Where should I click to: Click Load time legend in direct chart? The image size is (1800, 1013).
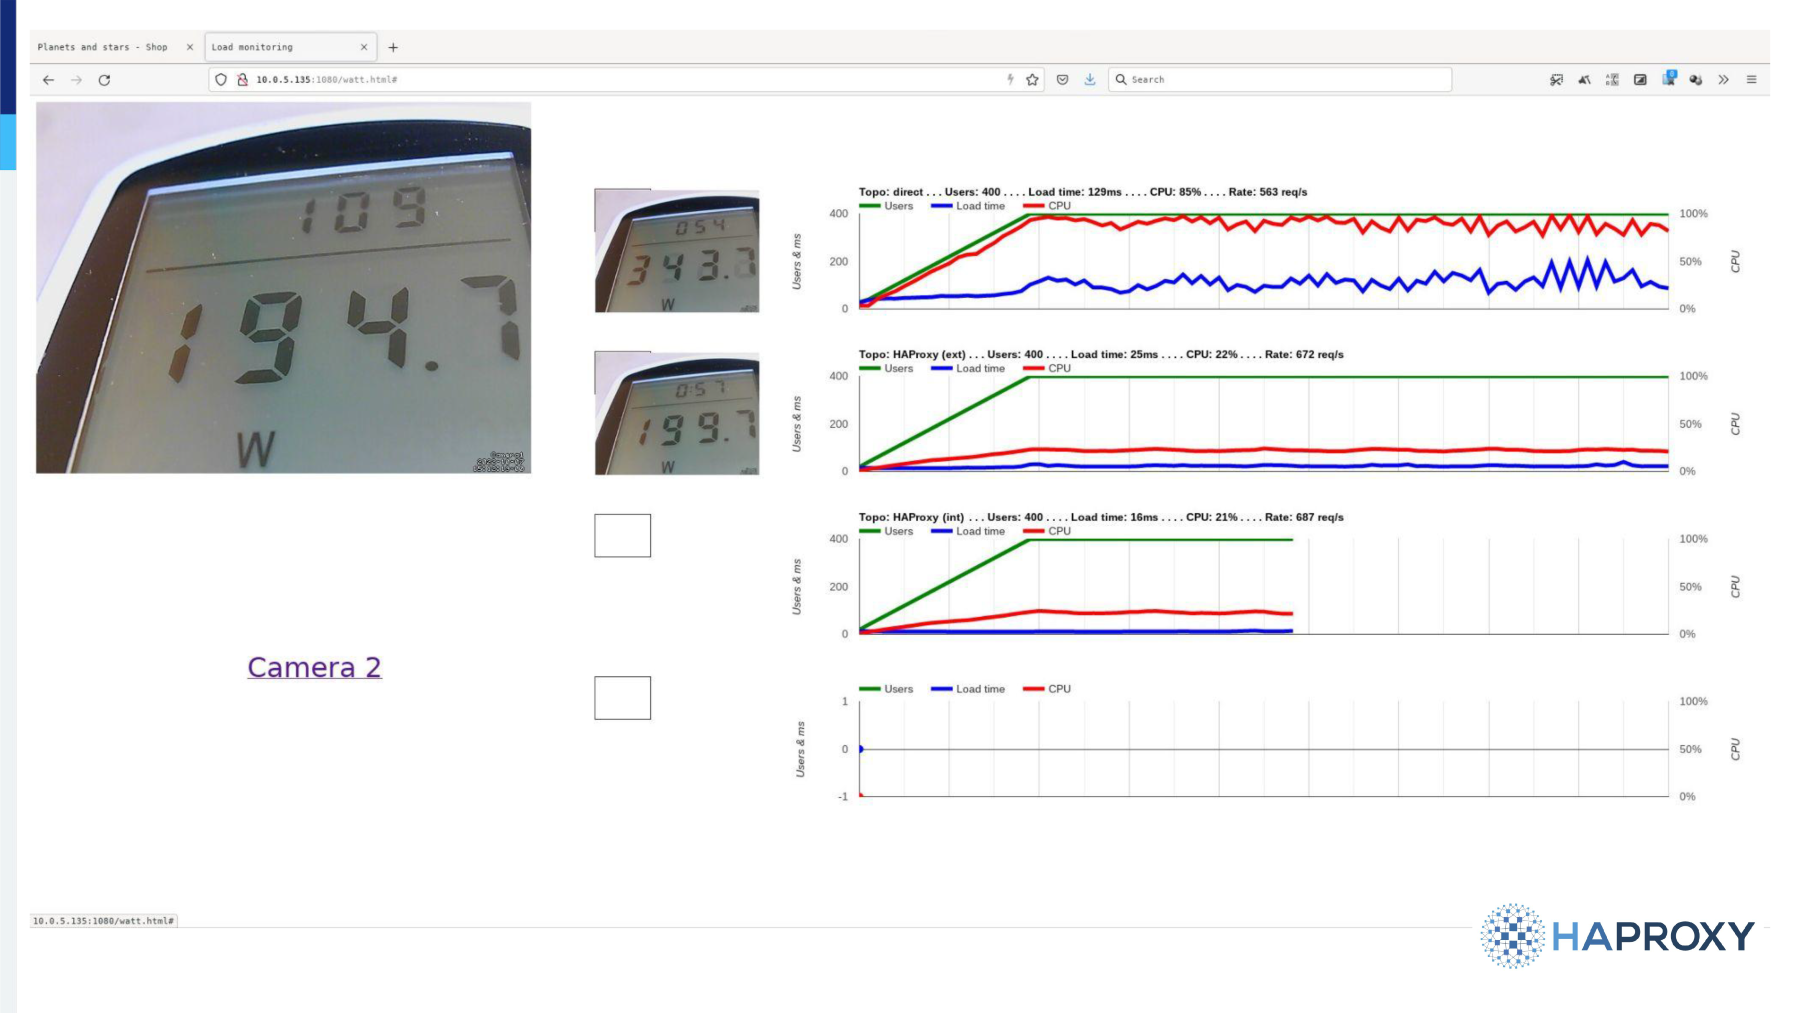click(968, 206)
